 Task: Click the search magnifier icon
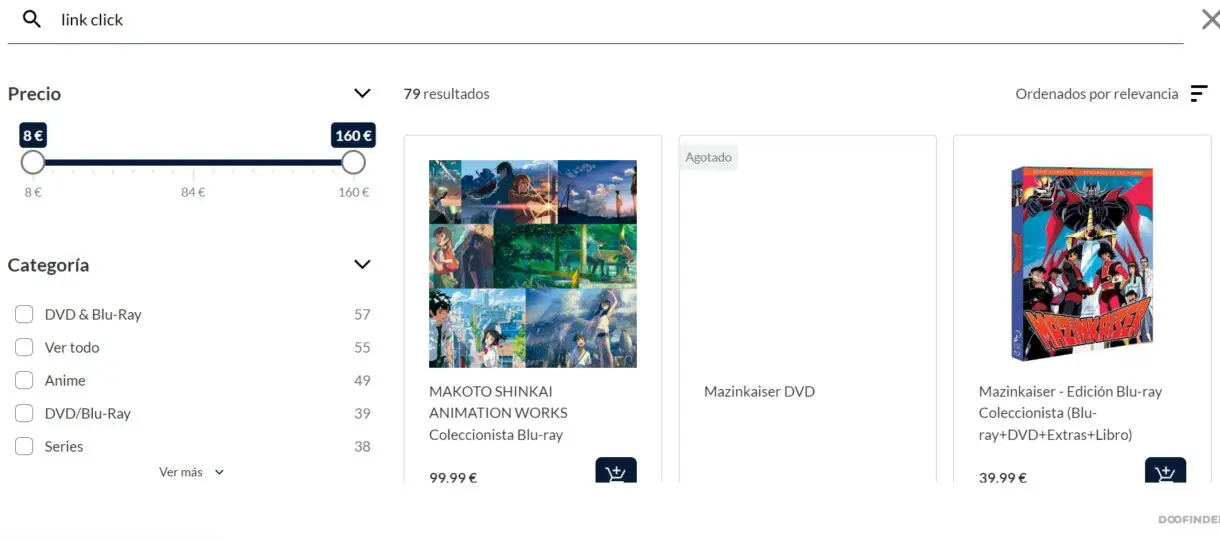(32, 19)
